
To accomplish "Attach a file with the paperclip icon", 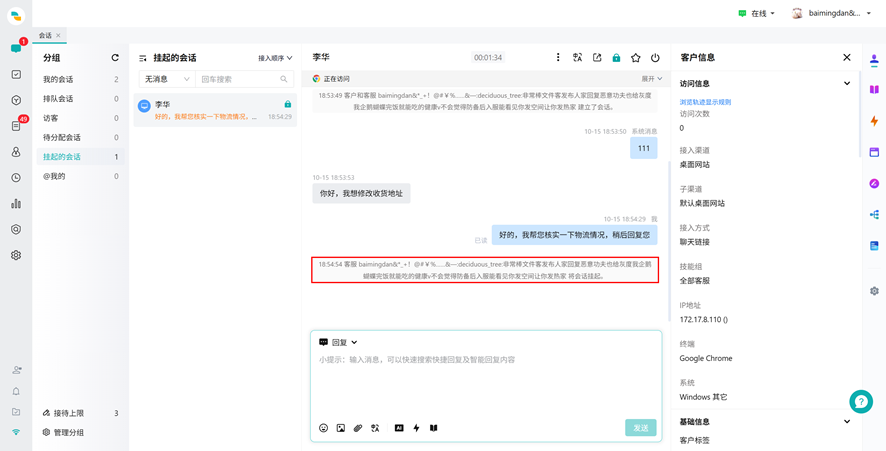I will pyautogui.click(x=358, y=428).
